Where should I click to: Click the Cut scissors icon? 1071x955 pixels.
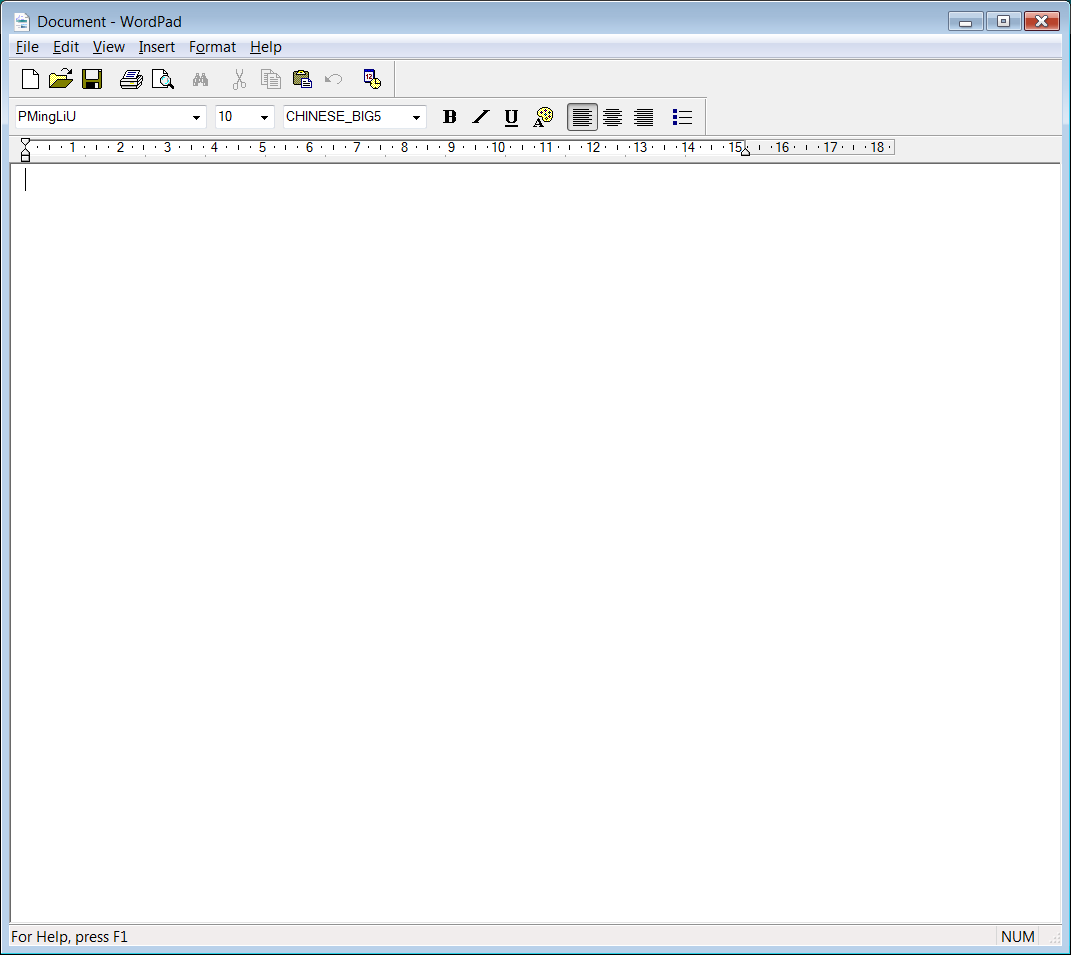click(x=239, y=79)
